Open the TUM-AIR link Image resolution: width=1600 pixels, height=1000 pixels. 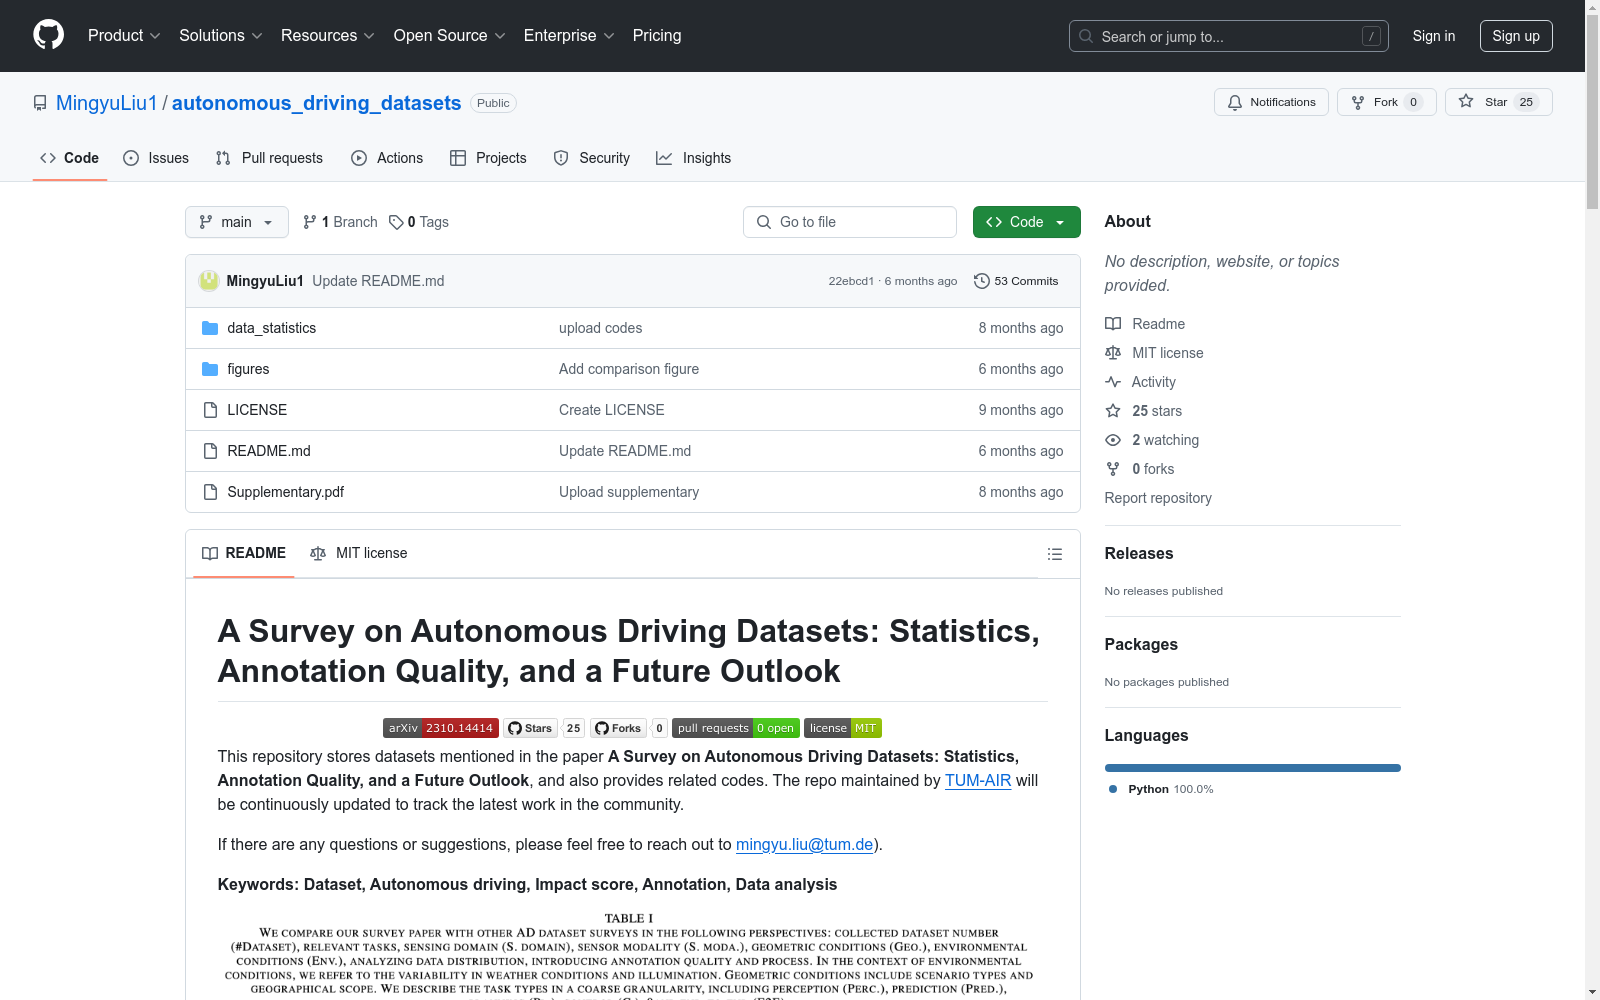pos(978,780)
